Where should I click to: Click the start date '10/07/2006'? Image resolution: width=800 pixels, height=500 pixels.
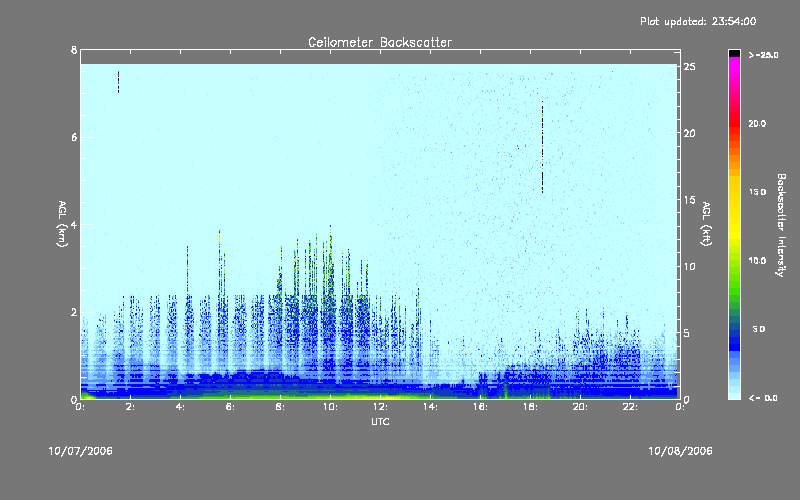pyautogui.click(x=81, y=451)
